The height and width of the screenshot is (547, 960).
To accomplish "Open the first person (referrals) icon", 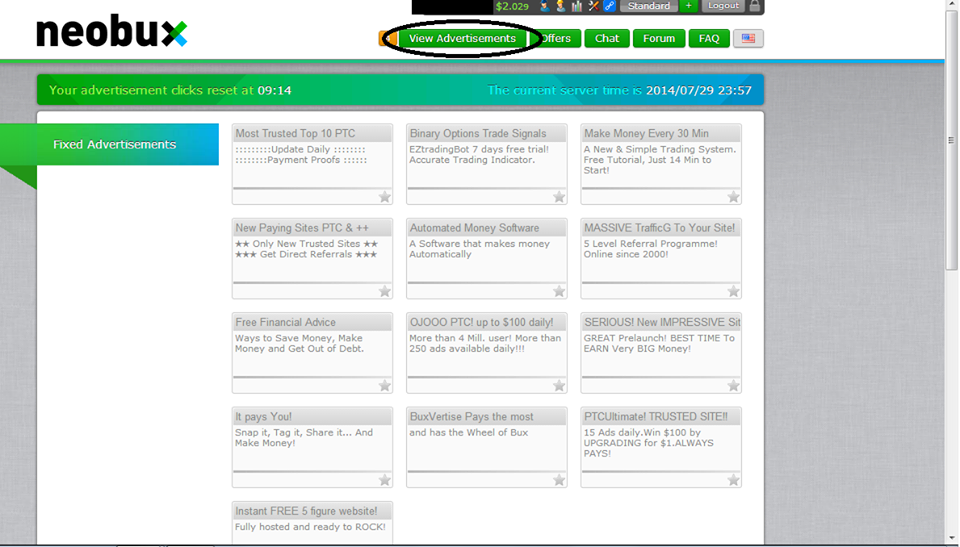I will [544, 6].
